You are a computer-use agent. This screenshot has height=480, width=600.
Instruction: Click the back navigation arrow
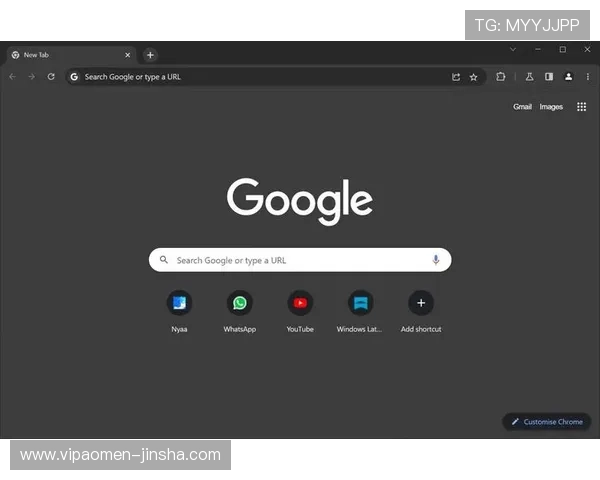[x=12, y=77]
